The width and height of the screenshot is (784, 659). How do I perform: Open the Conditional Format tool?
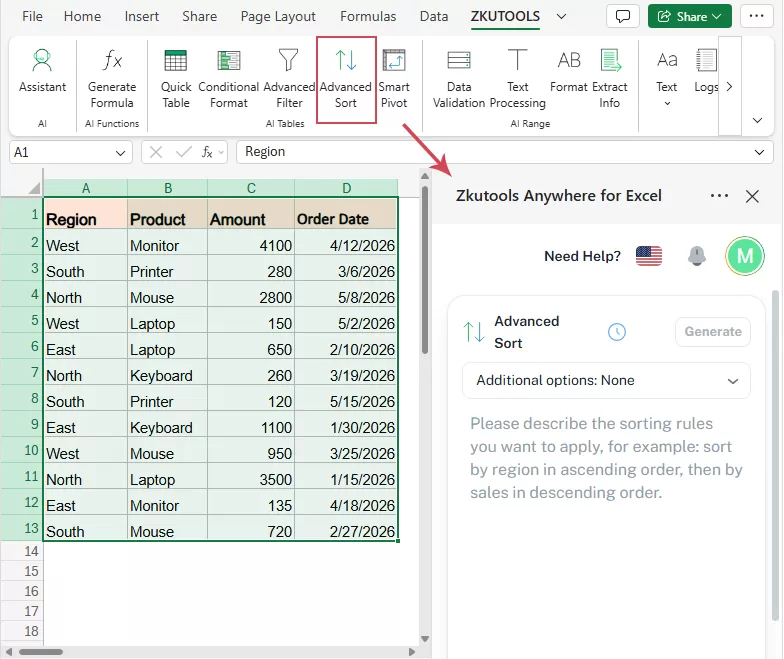[228, 78]
